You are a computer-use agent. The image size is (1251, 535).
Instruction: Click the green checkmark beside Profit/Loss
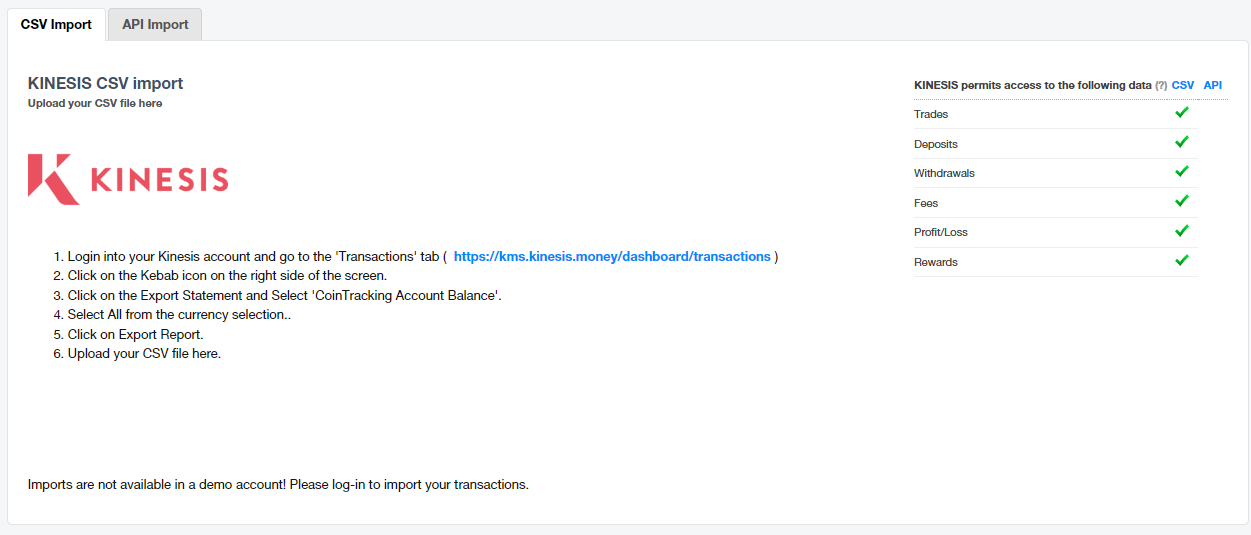coord(1182,231)
